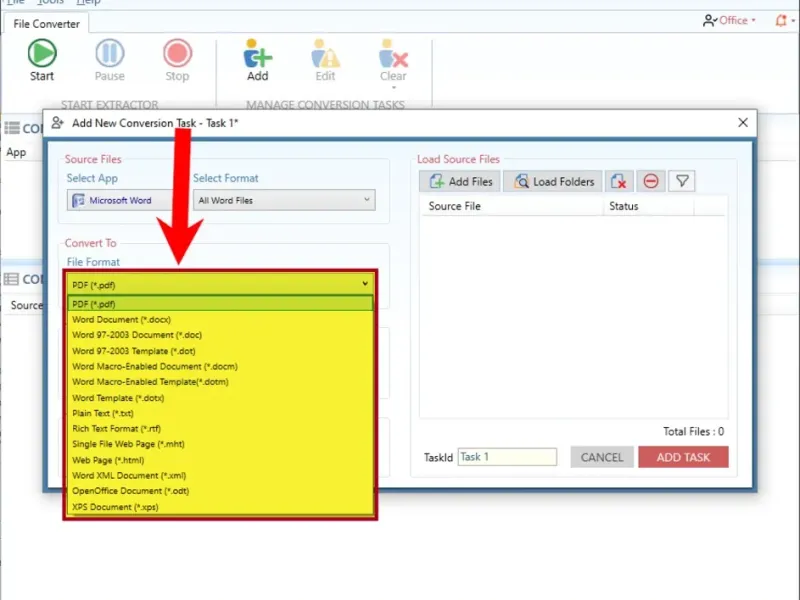The height and width of the screenshot is (600, 800).
Task: Click the dialog title bar user icon
Action: (x=57, y=123)
